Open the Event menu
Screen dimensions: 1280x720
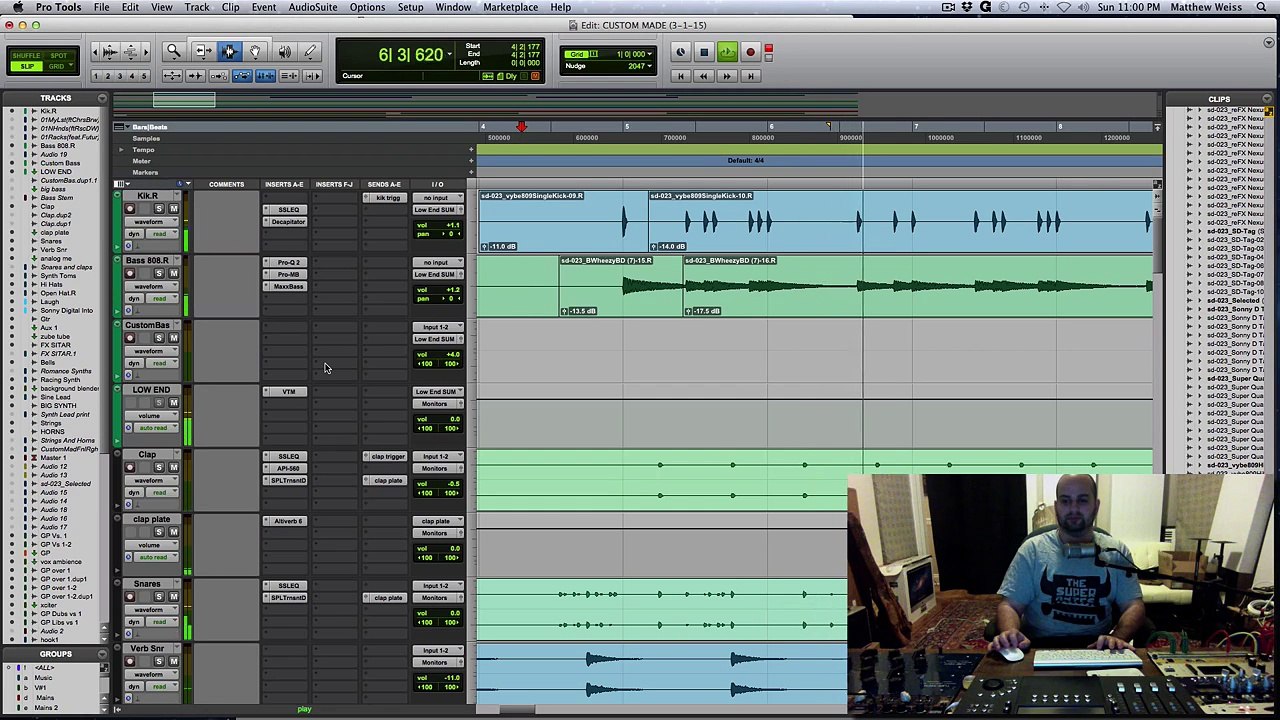pyautogui.click(x=264, y=7)
